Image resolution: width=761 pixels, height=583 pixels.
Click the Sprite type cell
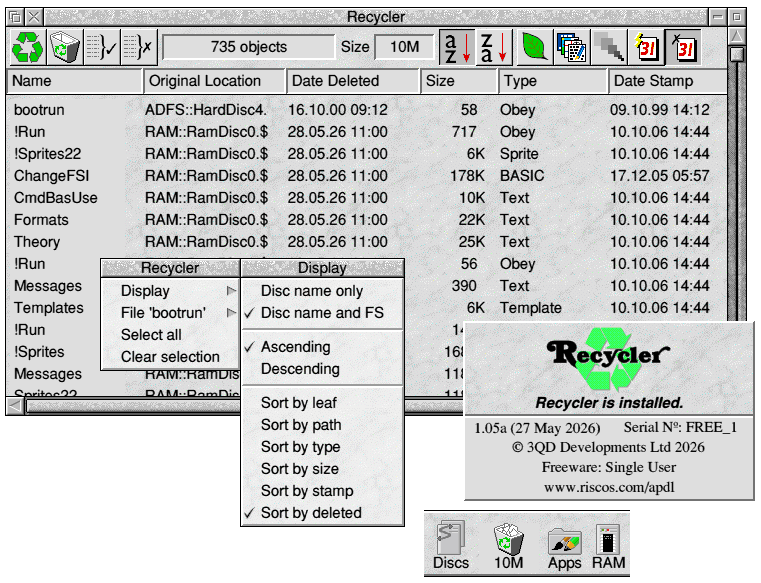[519, 154]
